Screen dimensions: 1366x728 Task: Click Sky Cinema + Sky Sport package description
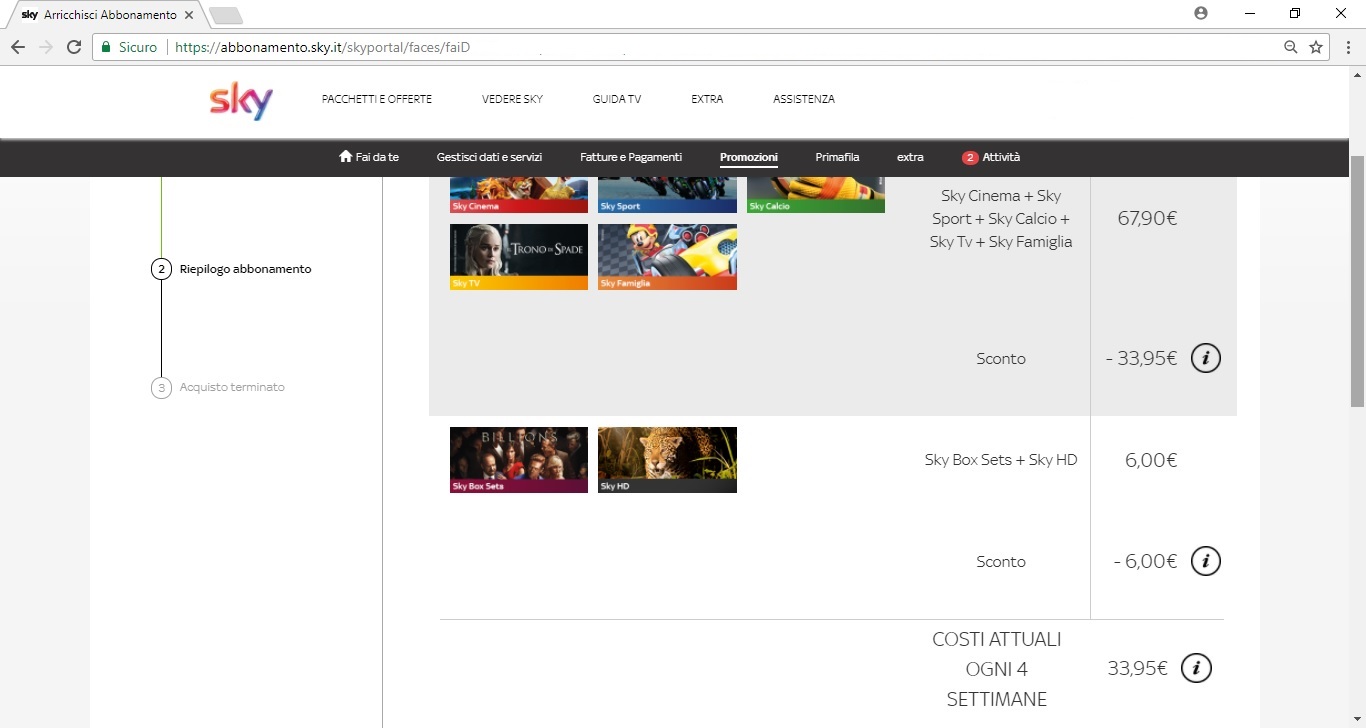[1001, 218]
